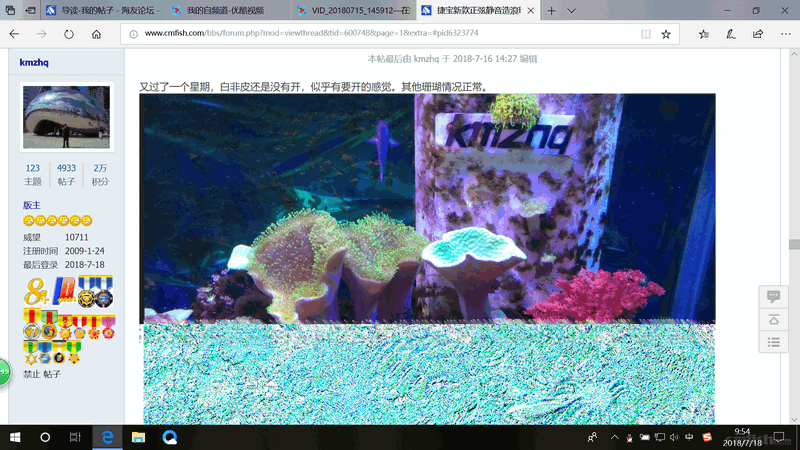Close the active 捷宝新款 tab
800x450 pixels.
[x=531, y=10]
